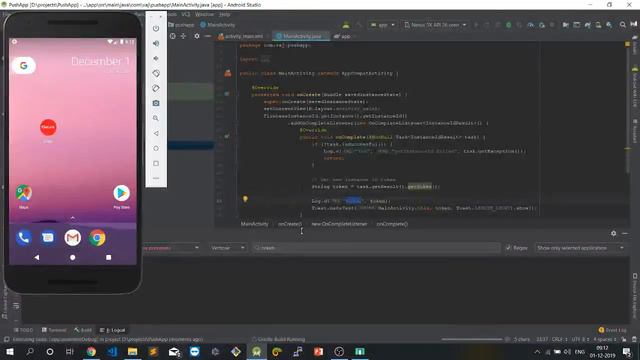Viewport: 640px width, 360px height.
Task: Open the Build tool window tab
Action: (83, 330)
